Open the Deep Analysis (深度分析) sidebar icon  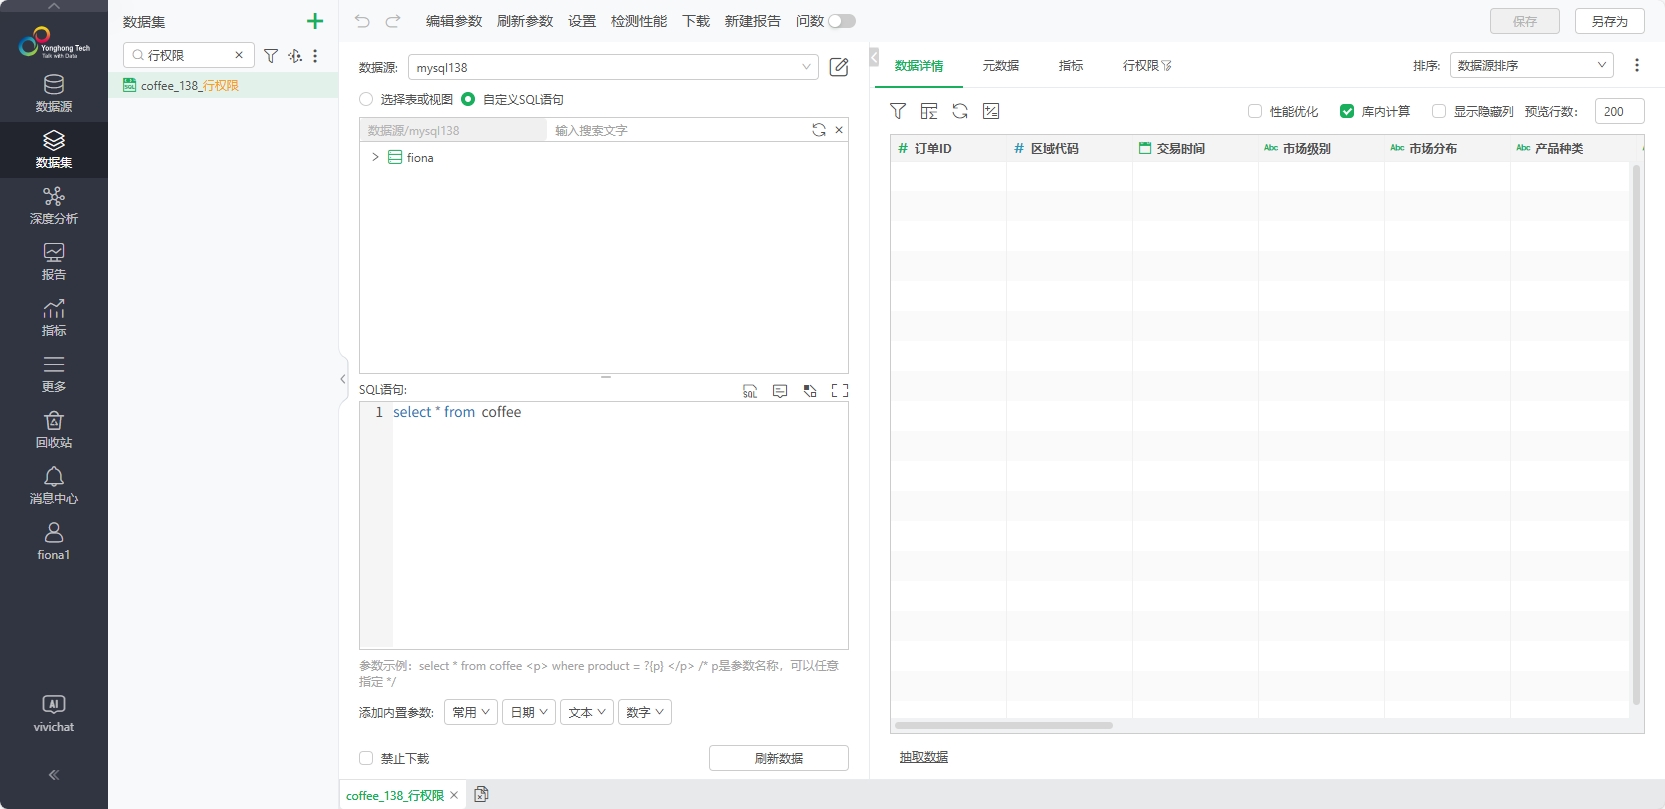click(x=54, y=205)
